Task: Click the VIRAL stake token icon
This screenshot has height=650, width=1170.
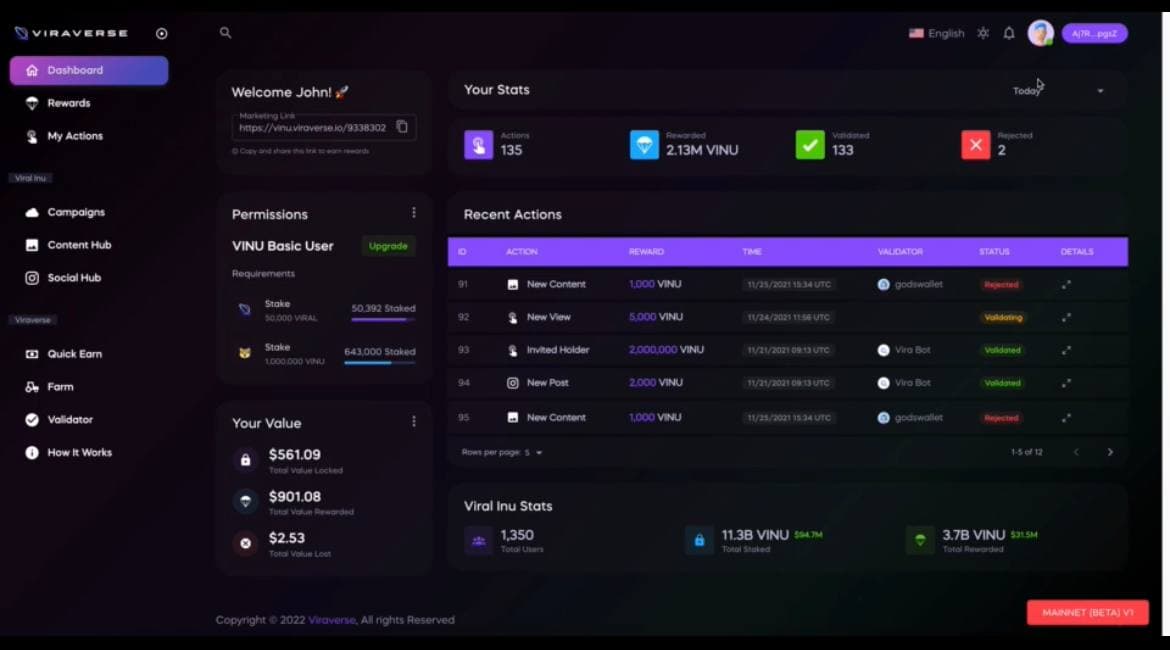Action: [x=245, y=309]
